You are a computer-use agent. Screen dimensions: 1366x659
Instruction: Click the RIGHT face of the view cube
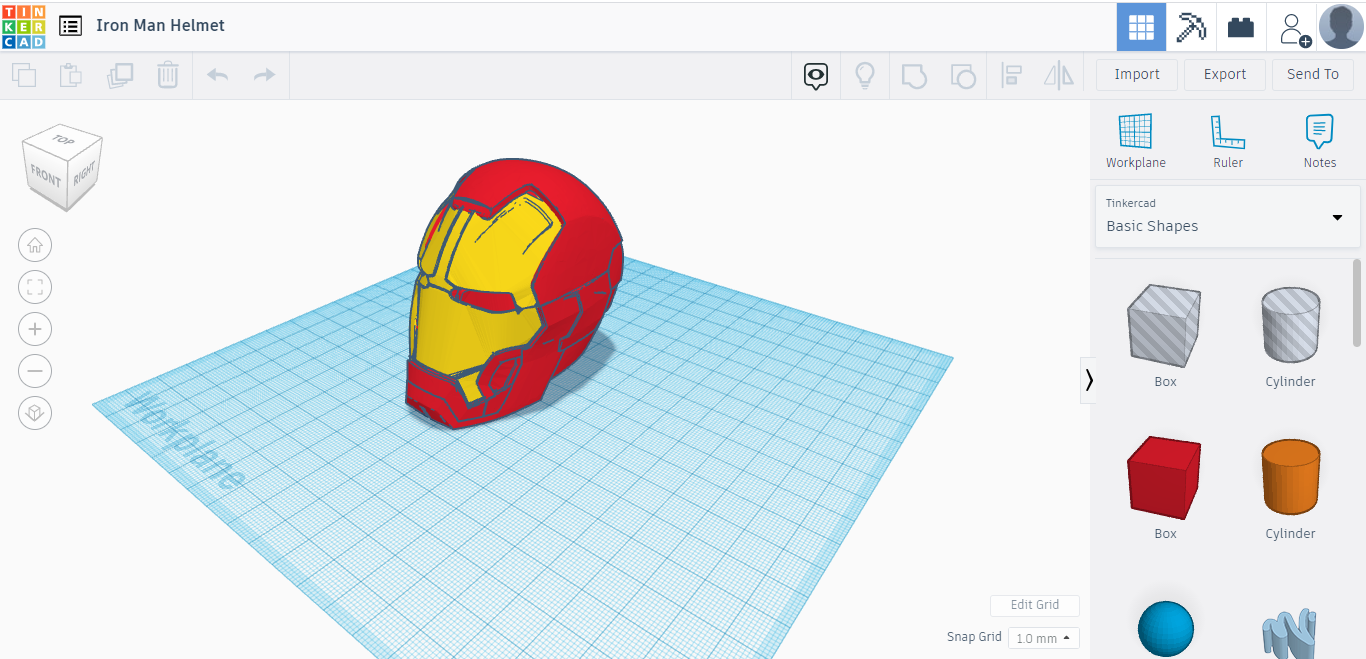84,173
